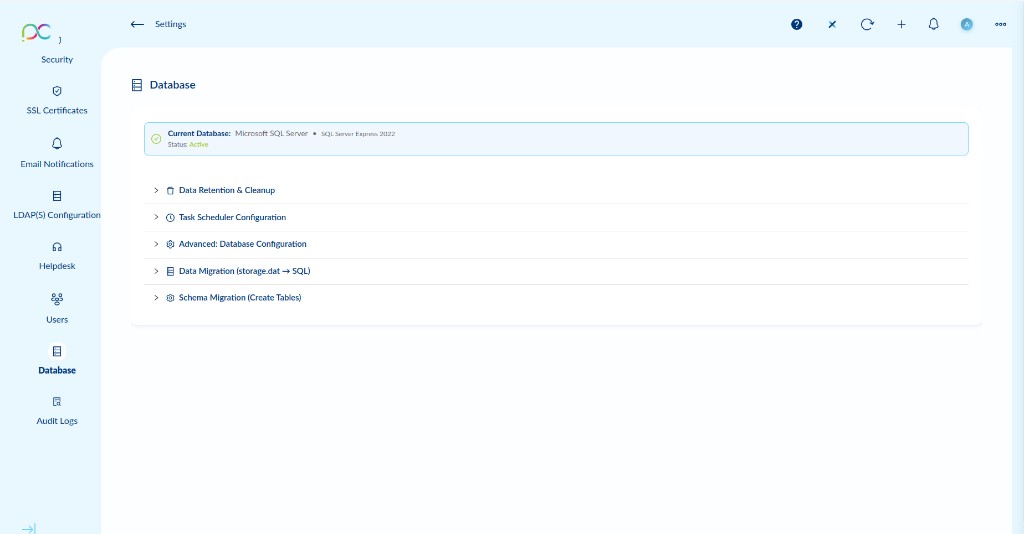Collapse the sidebar with the arrow icon
Image resolution: width=1024 pixels, height=534 pixels.
tap(29, 529)
